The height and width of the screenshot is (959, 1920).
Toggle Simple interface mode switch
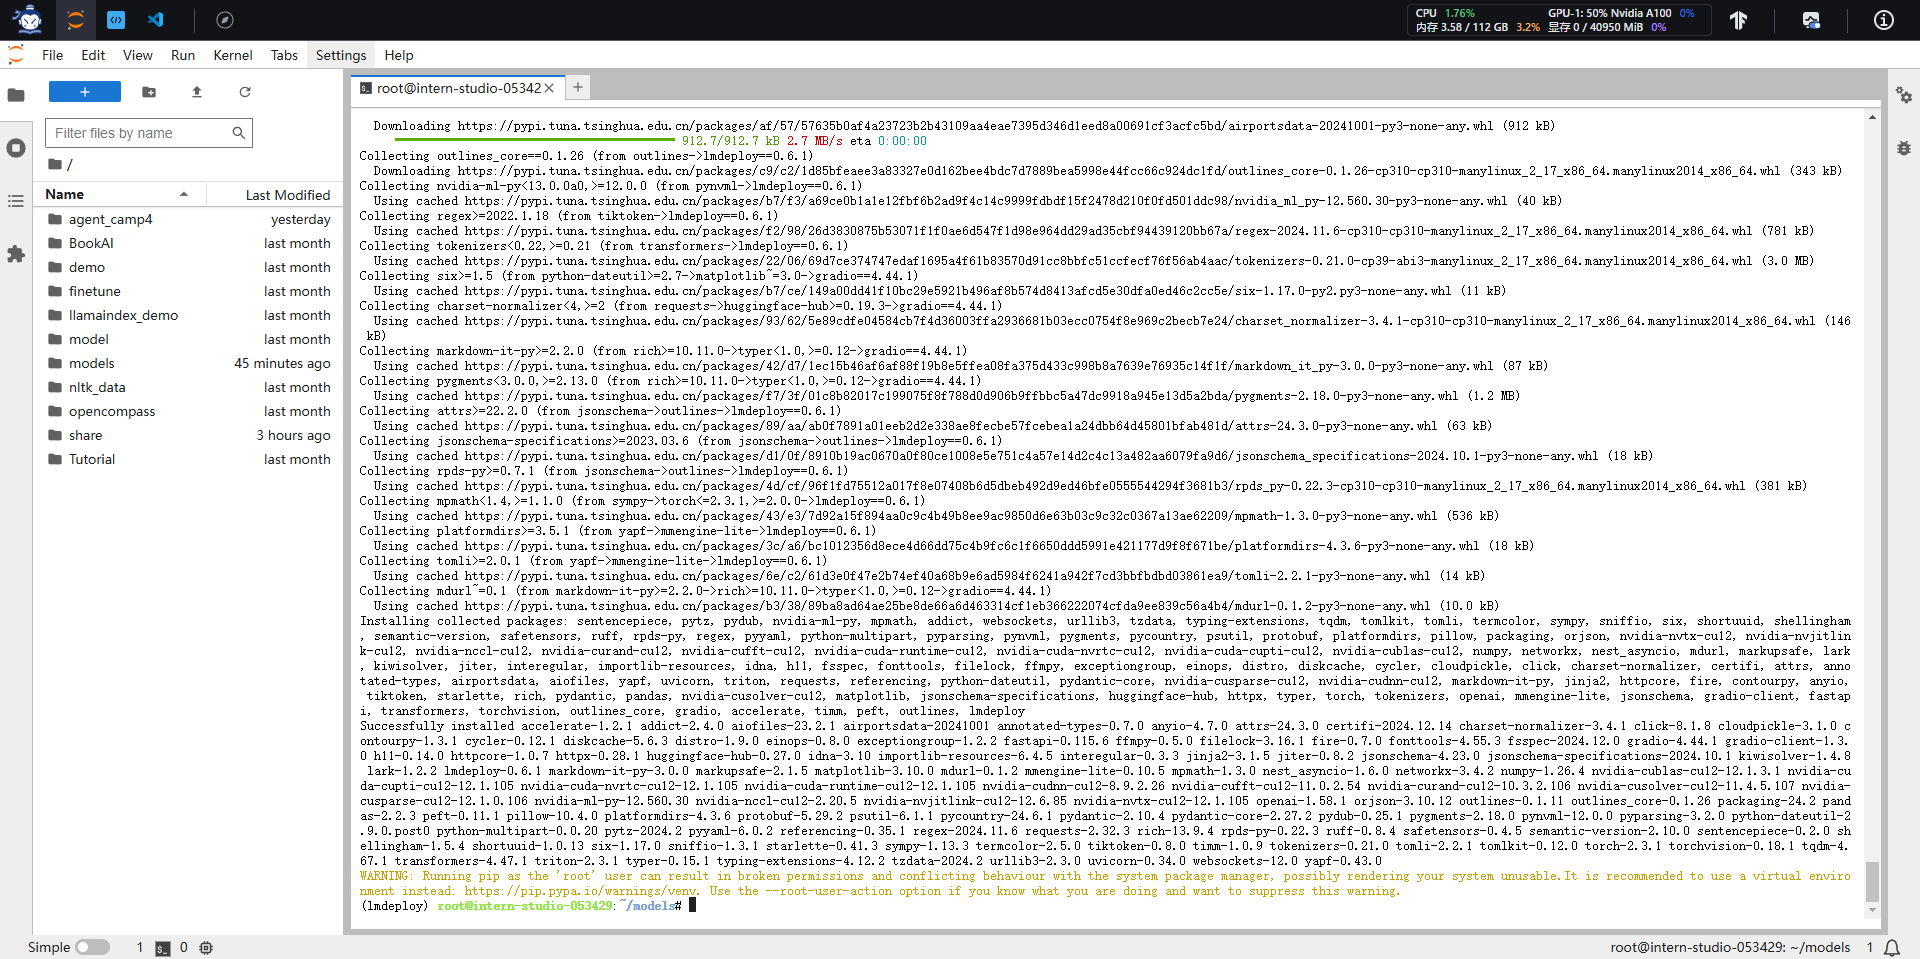[92, 947]
